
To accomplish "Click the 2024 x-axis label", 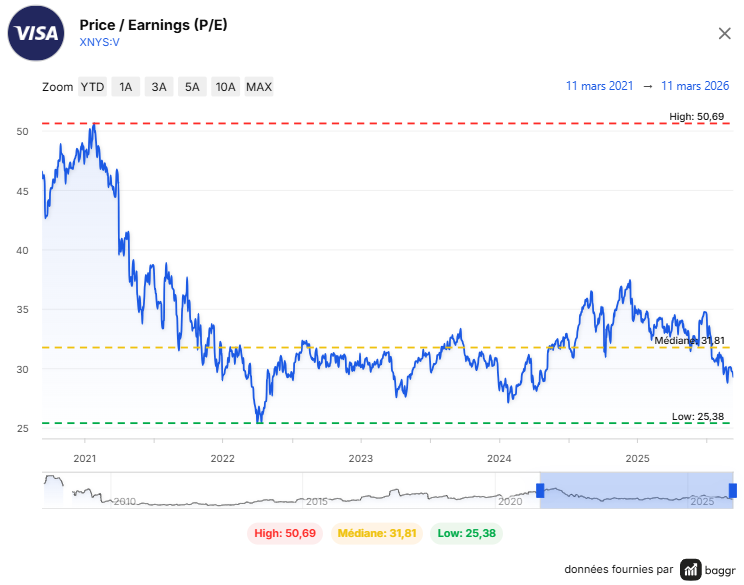I will pos(499,458).
